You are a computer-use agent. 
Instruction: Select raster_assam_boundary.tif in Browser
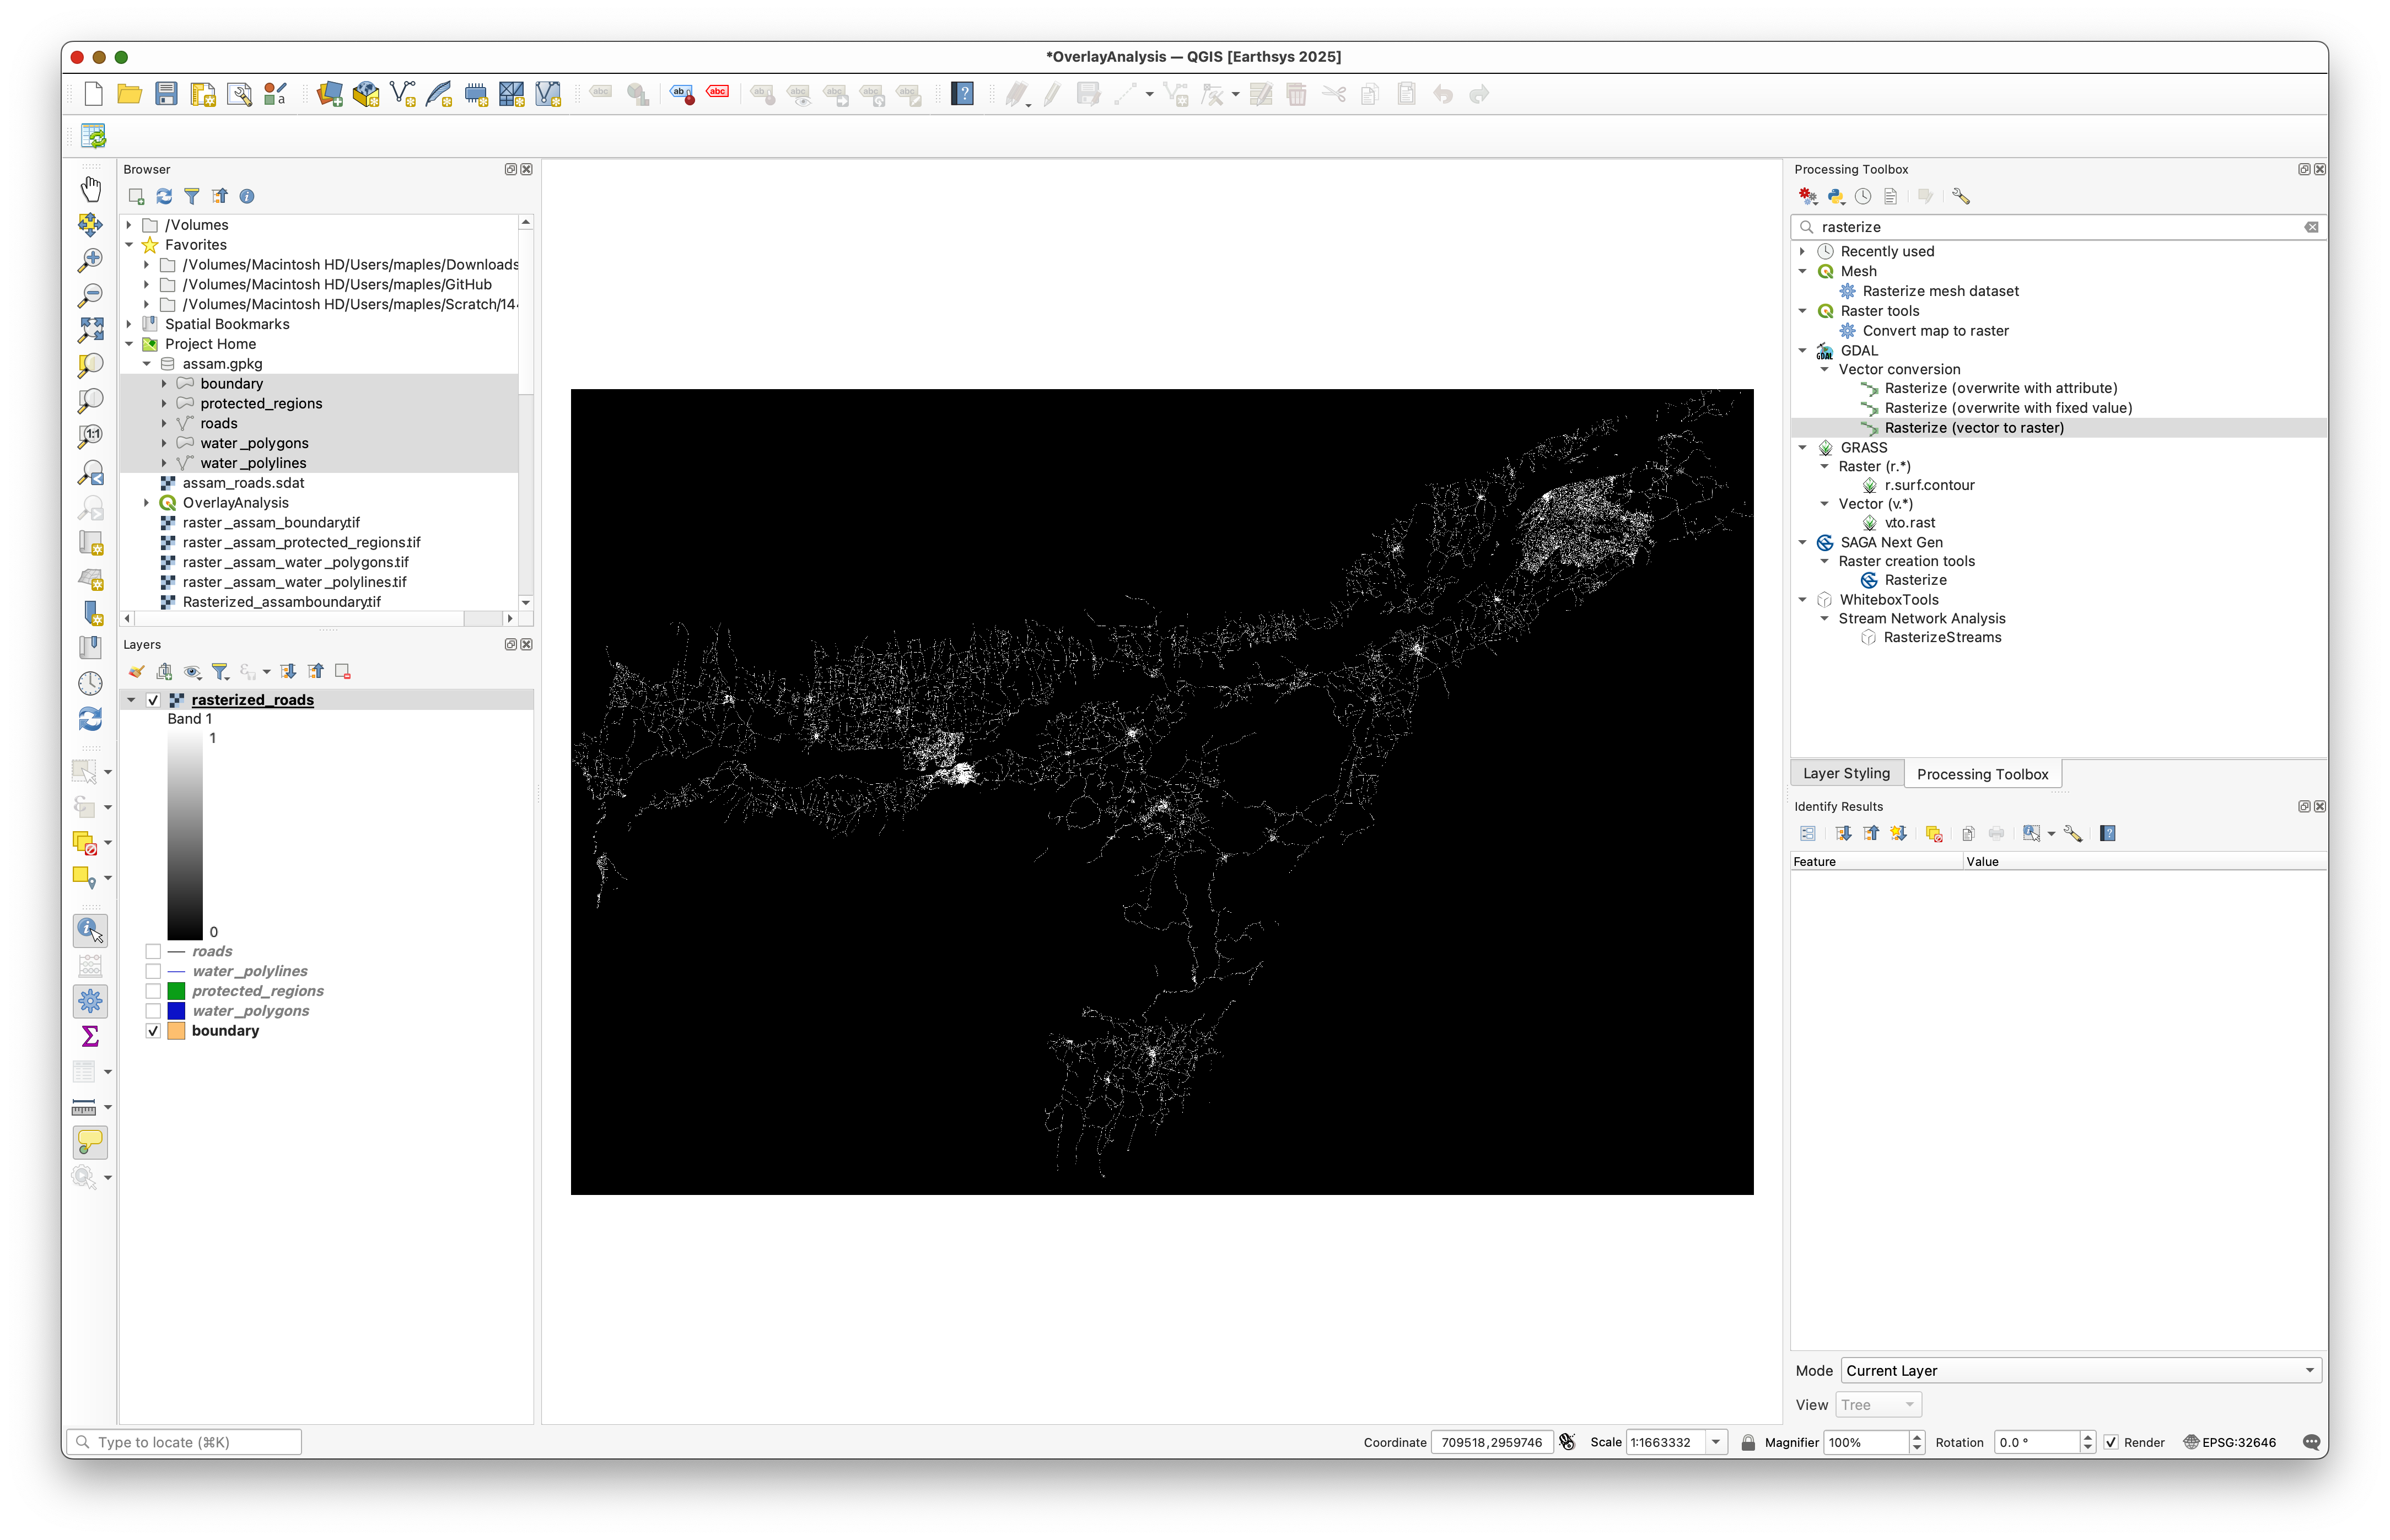(x=271, y=523)
